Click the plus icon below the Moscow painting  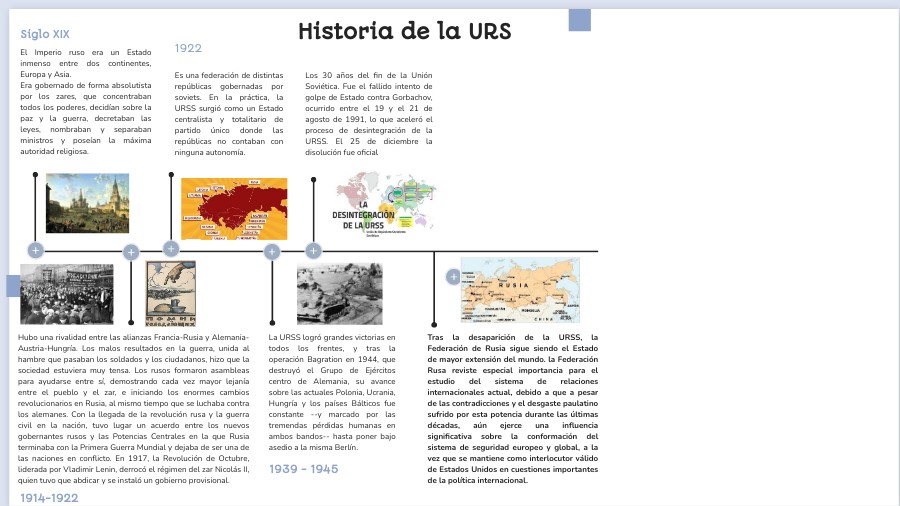pyautogui.click(x=35, y=250)
